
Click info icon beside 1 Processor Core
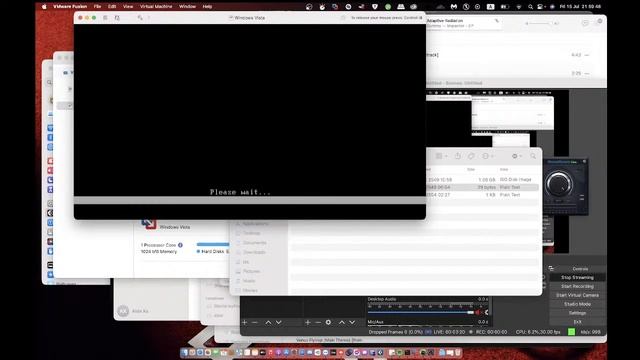click(180, 245)
